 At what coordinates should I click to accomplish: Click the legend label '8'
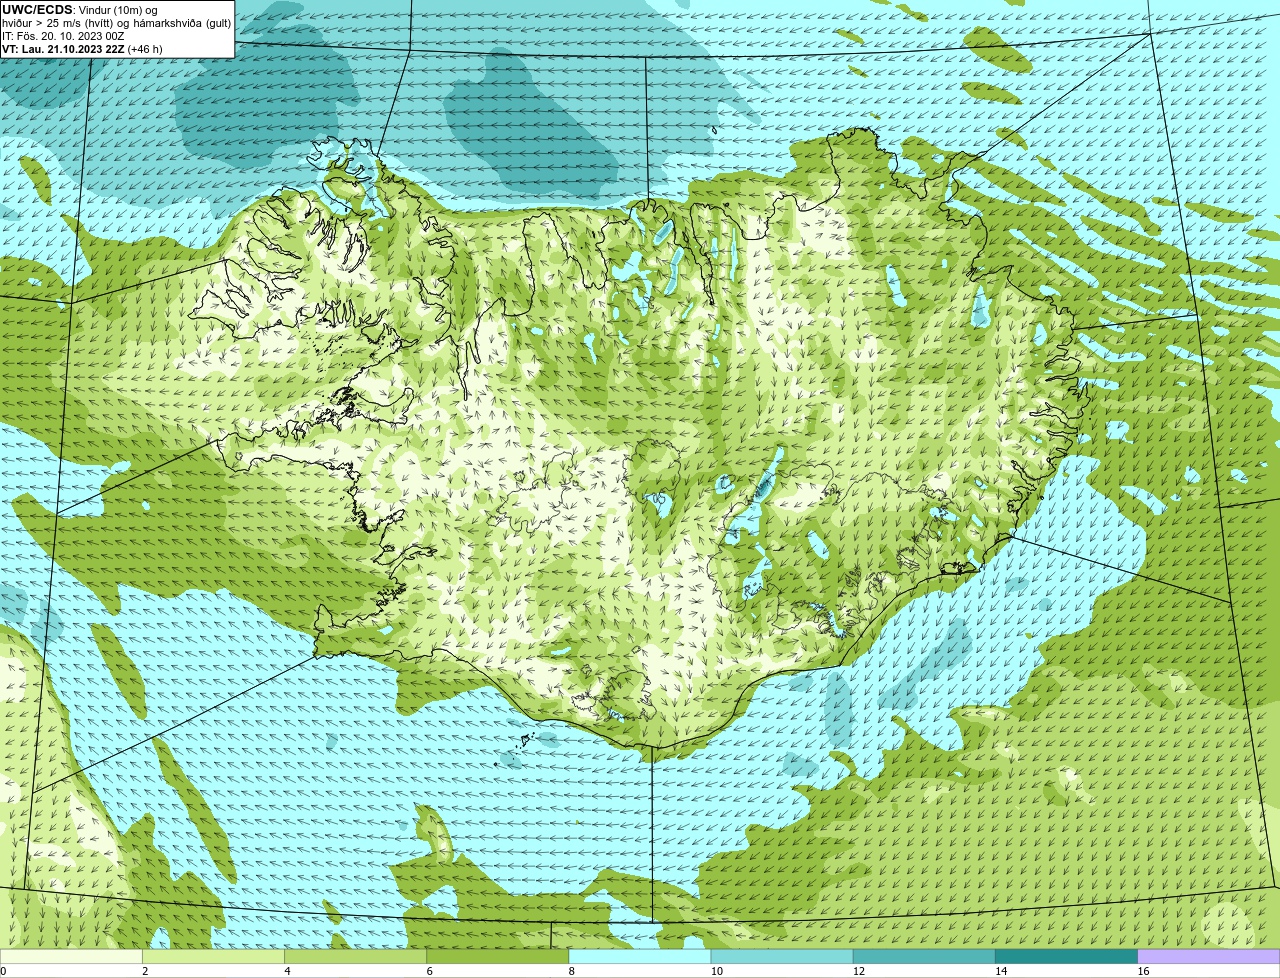pyautogui.click(x=571, y=971)
